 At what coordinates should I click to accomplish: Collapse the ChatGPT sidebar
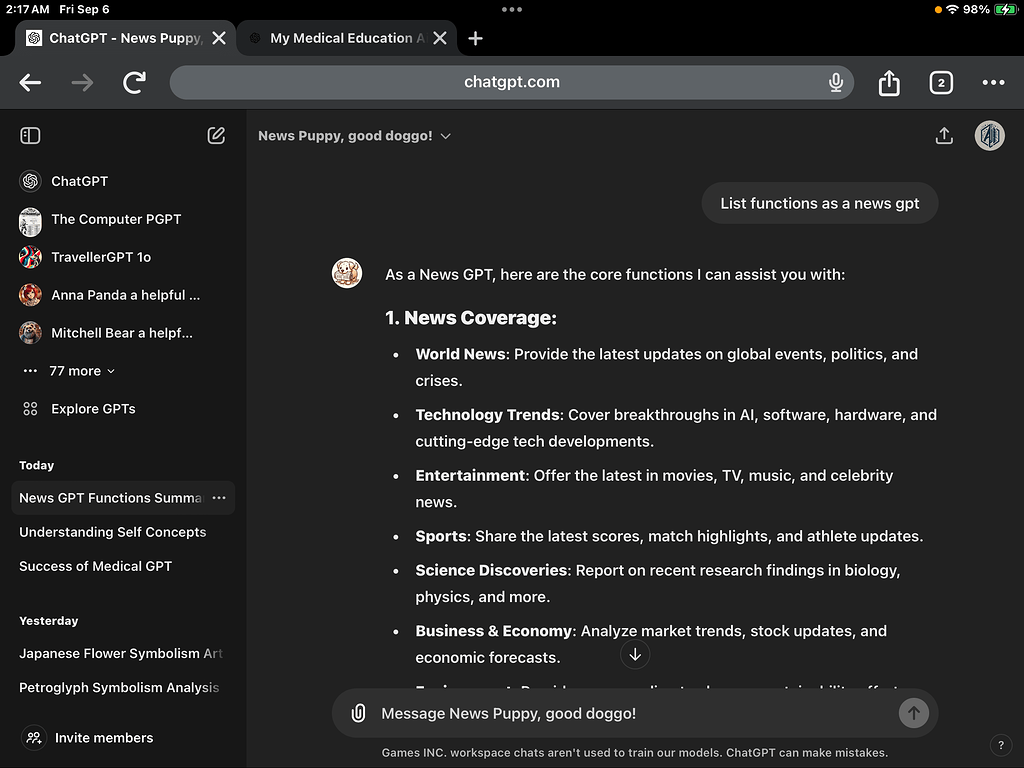pyautogui.click(x=30, y=135)
